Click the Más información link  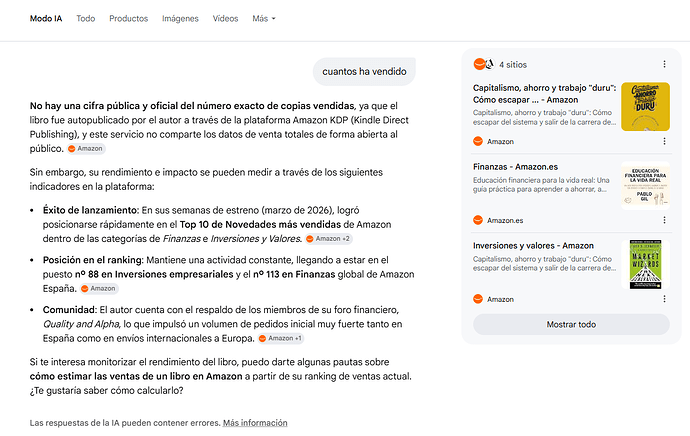click(255, 423)
